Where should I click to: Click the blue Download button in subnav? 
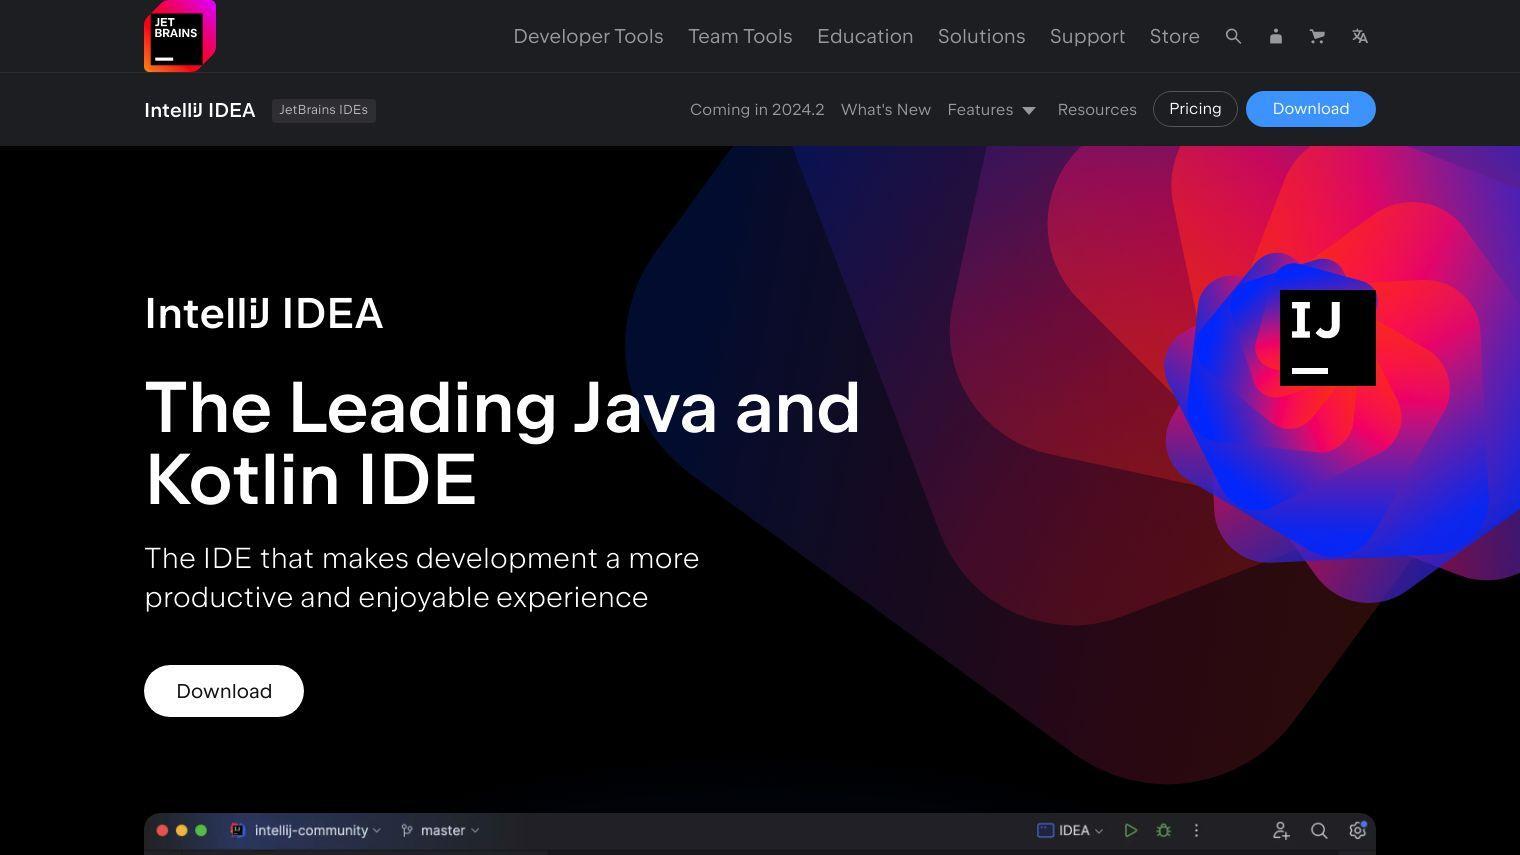pyautogui.click(x=1310, y=109)
